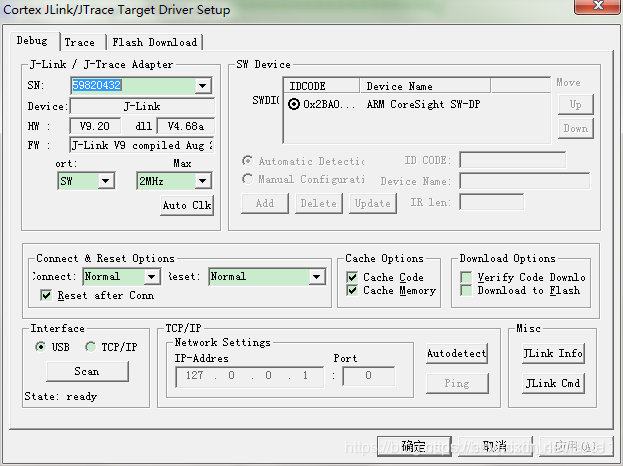Toggle the Cache Memory checkbox

click(352, 290)
